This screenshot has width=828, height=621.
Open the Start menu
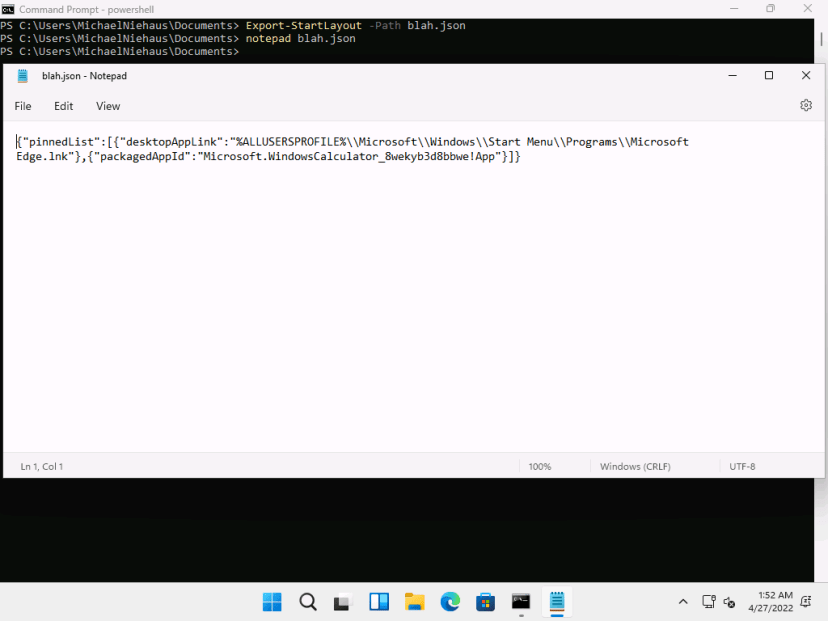(x=271, y=602)
